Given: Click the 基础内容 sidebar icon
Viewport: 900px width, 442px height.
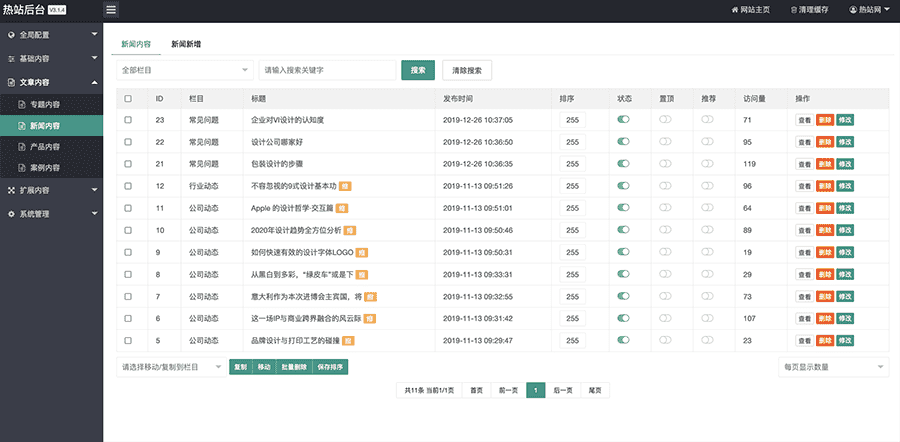Looking at the screenshot, I should pyautogui.click(x=11, y=59).
